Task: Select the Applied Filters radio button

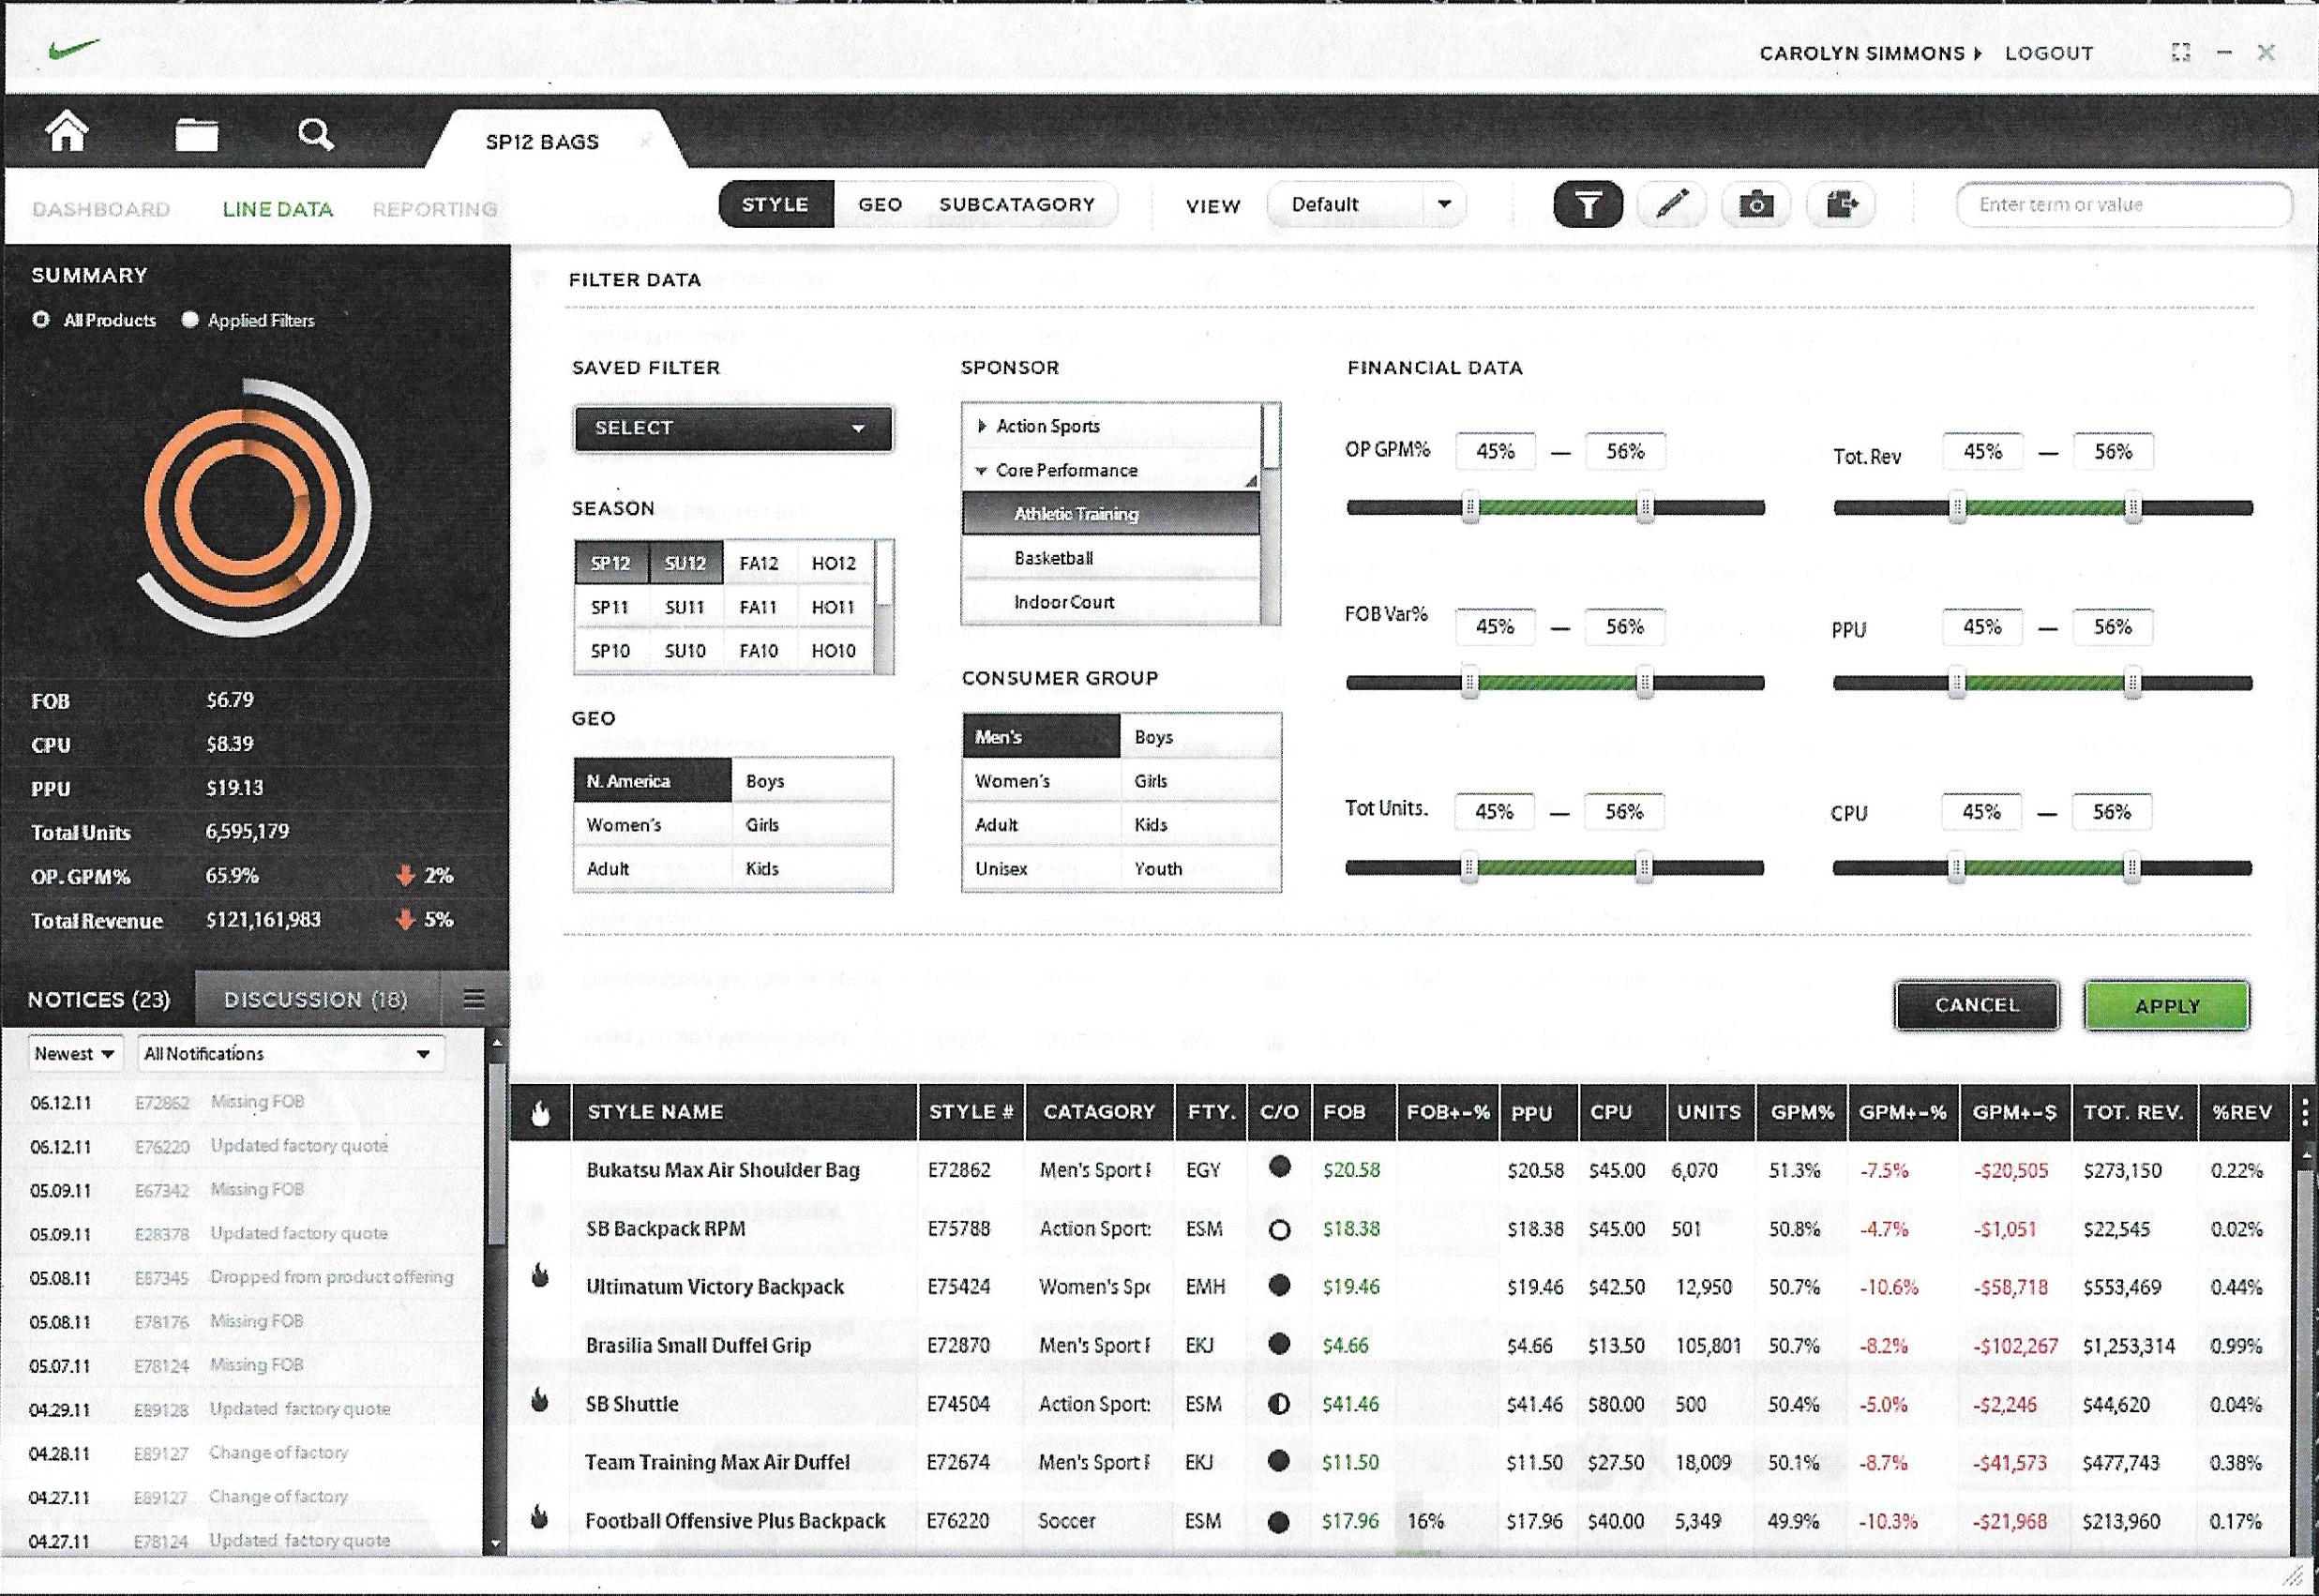Action: coord(189,320)
